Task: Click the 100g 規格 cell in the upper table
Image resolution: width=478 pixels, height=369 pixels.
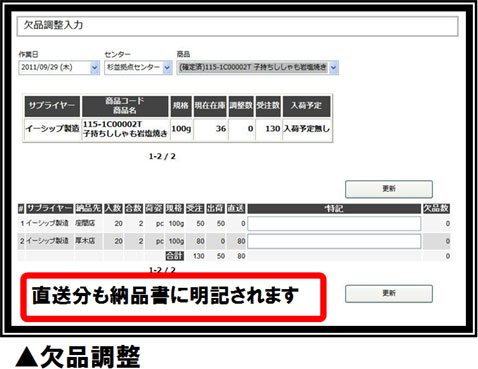Action: [x=181, y=129]
